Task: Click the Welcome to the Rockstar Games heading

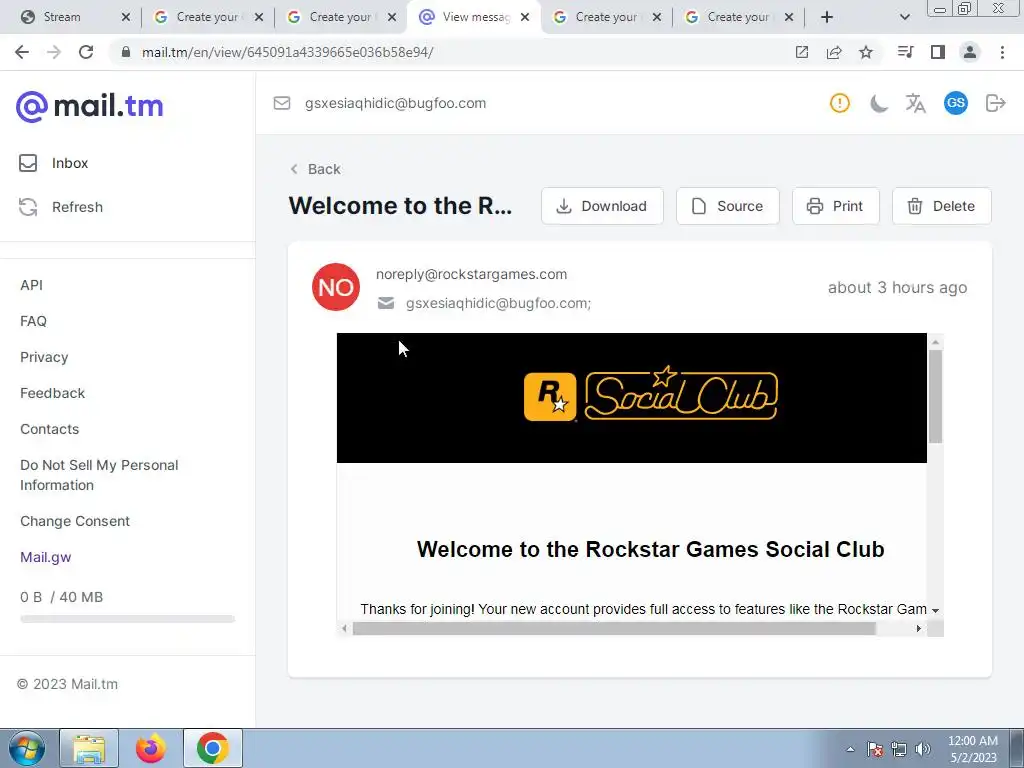Action: pyautogui.click(x=650, y=549)
